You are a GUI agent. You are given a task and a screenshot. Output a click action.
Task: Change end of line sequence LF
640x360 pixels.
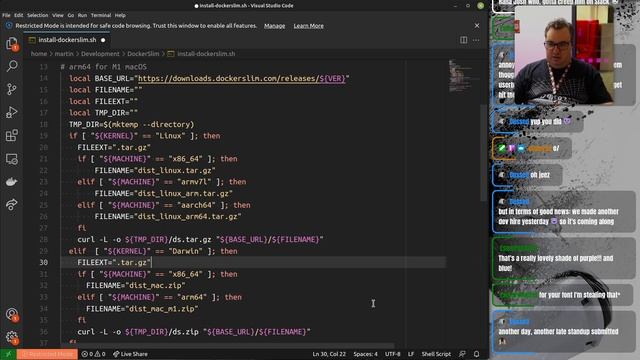pyautogui.click(x=411, y=354)
